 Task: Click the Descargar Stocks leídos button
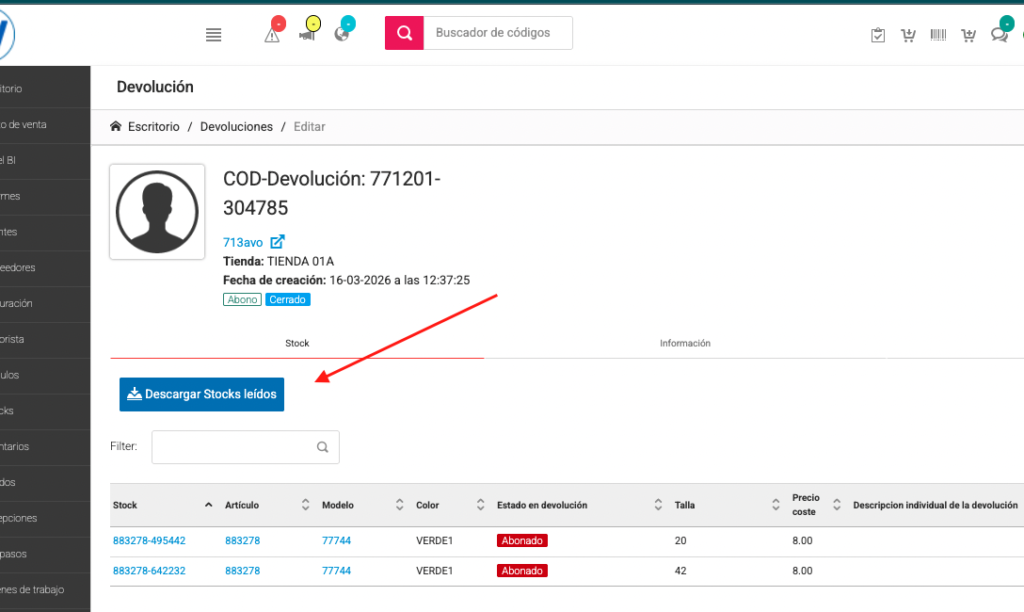click(202, 394)
